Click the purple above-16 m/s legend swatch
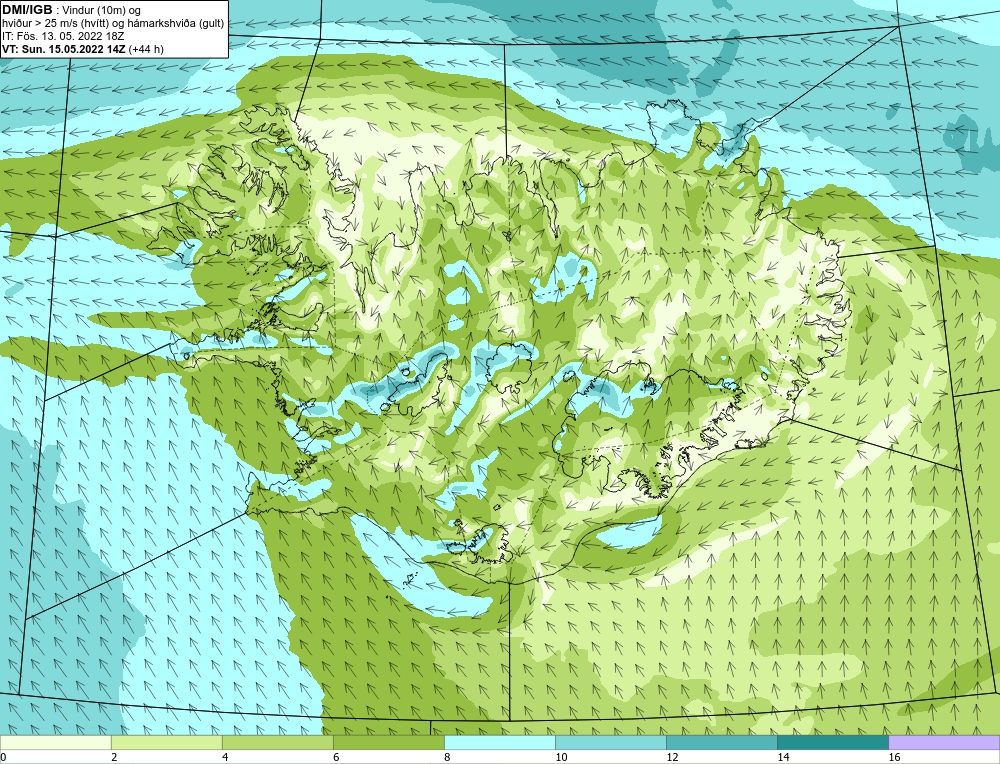1000x764 pixels. coord(944,742)
